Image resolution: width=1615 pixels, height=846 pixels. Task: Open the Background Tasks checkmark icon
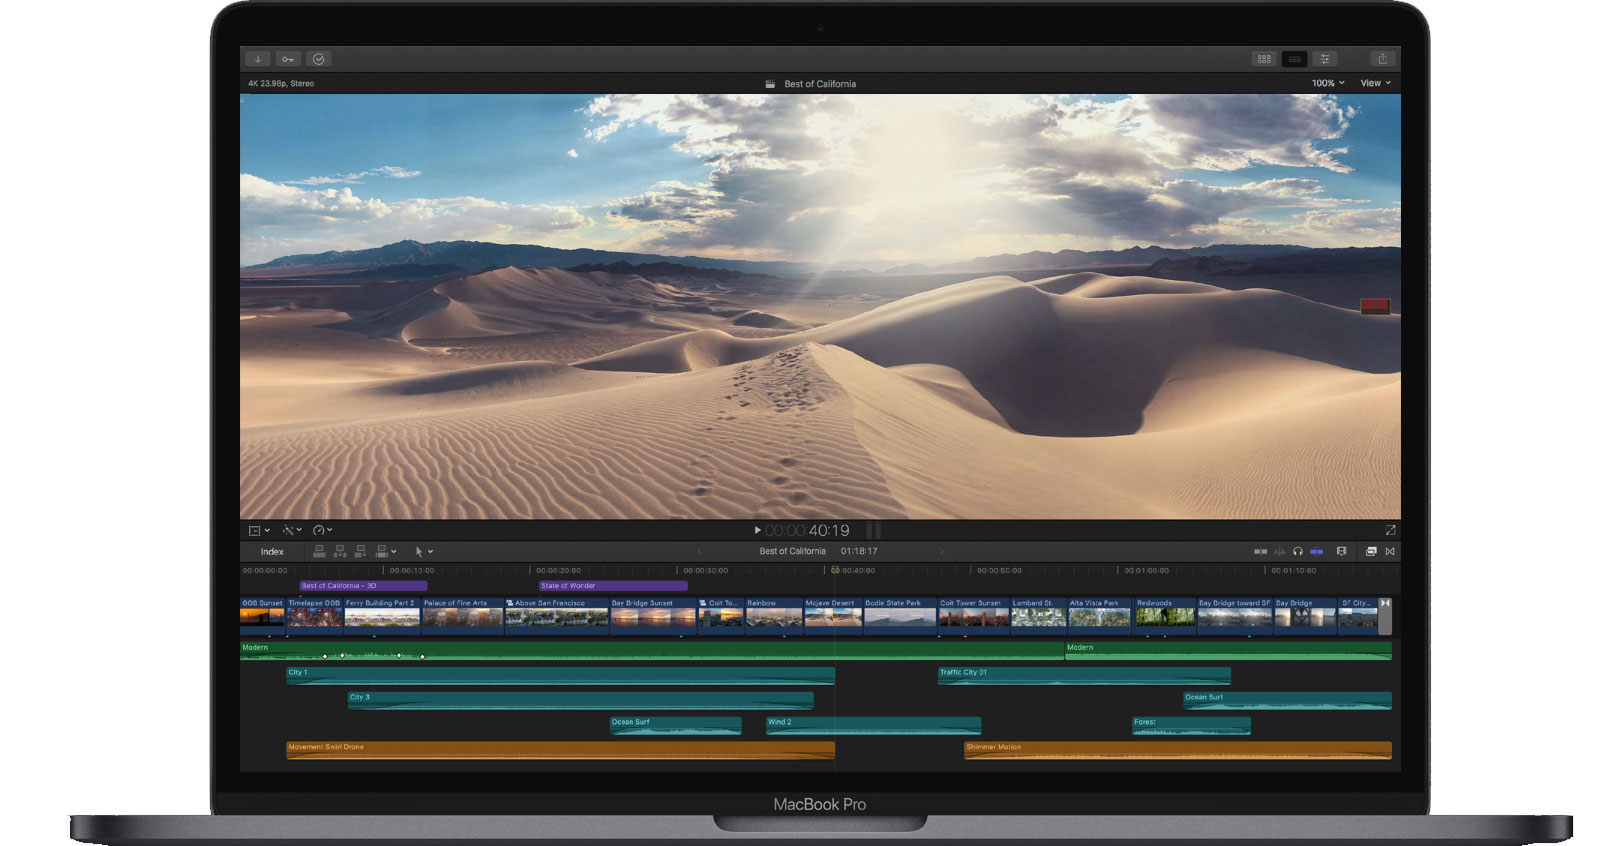[x=318, y=59]
